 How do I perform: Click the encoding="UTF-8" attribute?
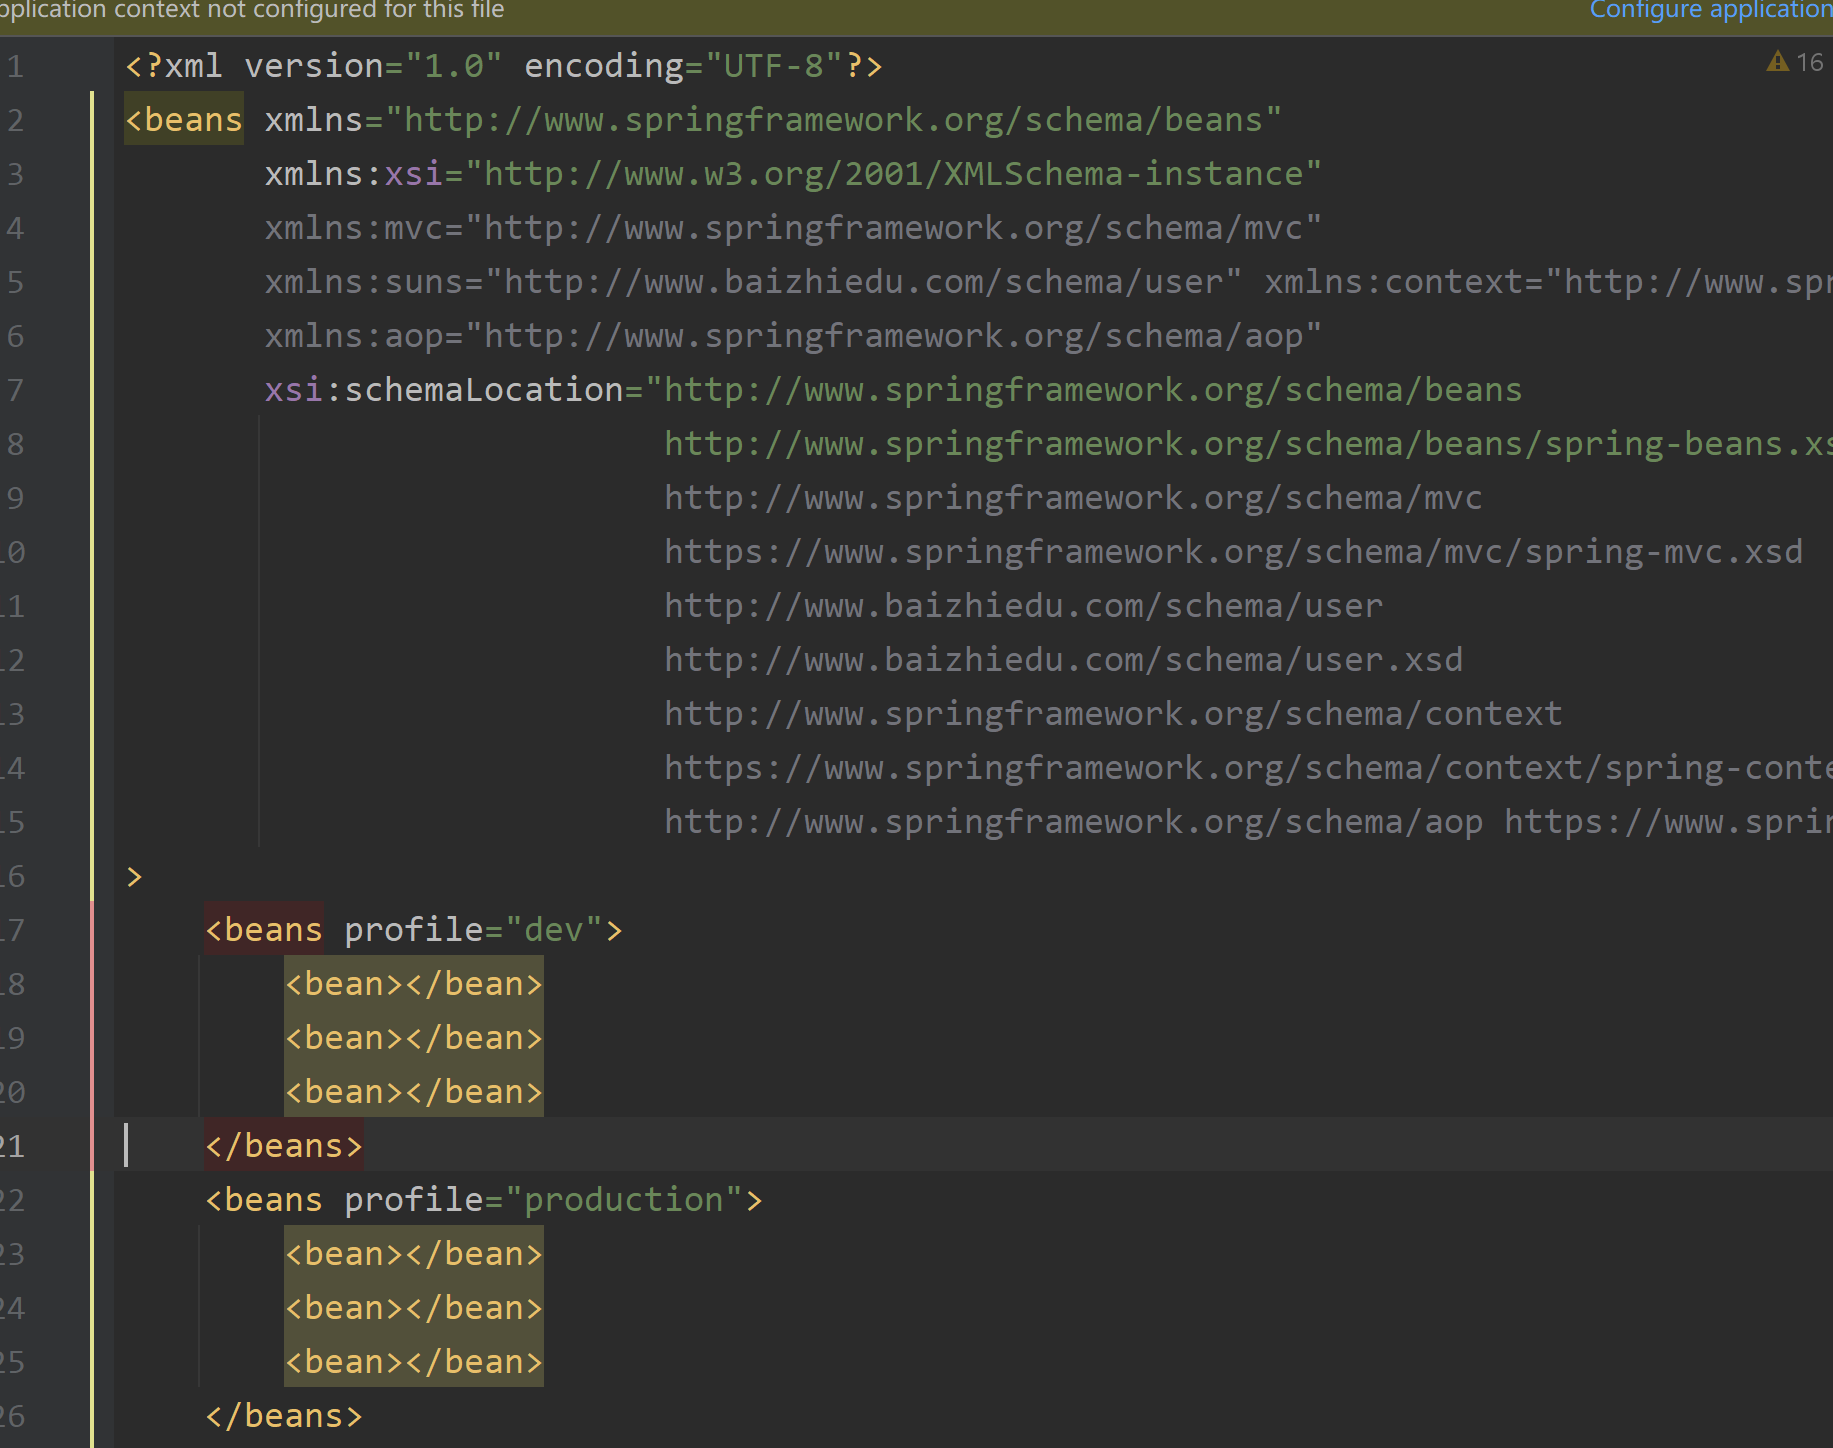(684, 66)
